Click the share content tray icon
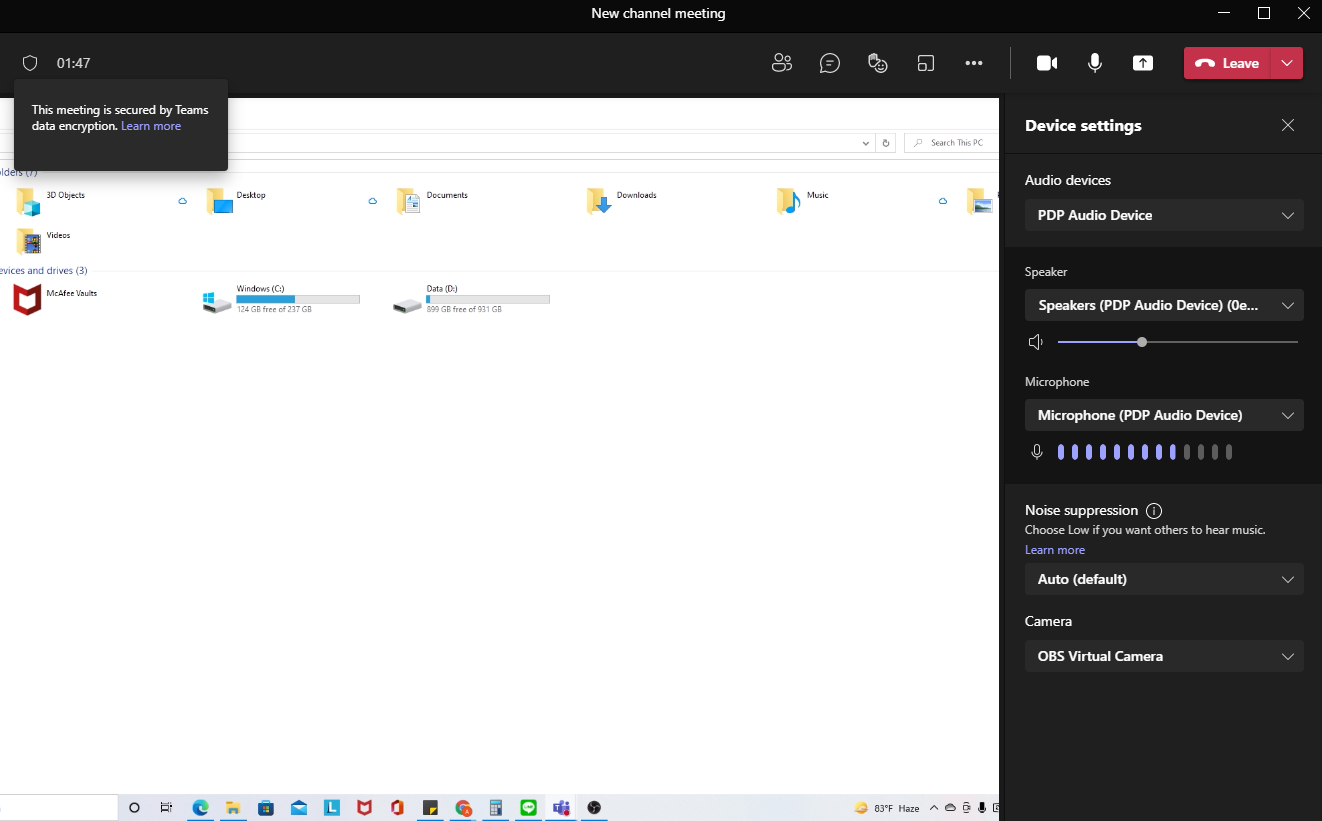Viewport: 1322px width, 821px height. (1143, 63)
